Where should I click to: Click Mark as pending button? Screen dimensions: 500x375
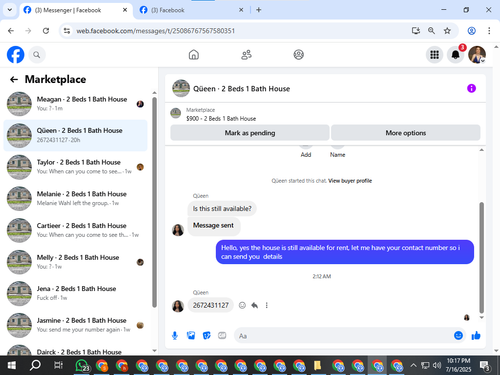point(250,133)
